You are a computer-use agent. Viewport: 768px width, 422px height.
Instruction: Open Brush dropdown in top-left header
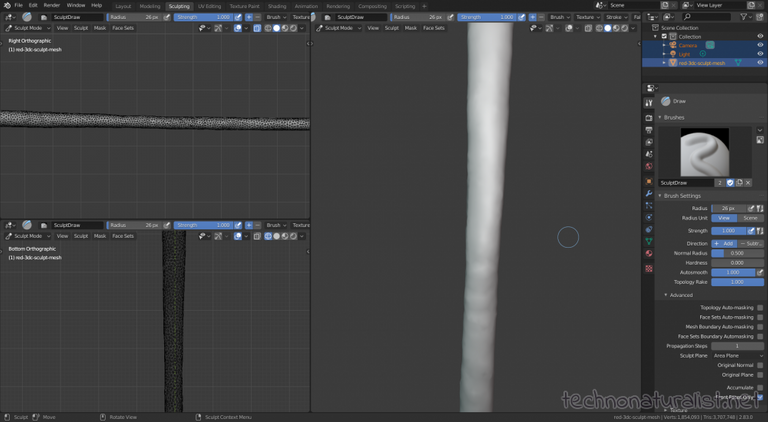276,17
